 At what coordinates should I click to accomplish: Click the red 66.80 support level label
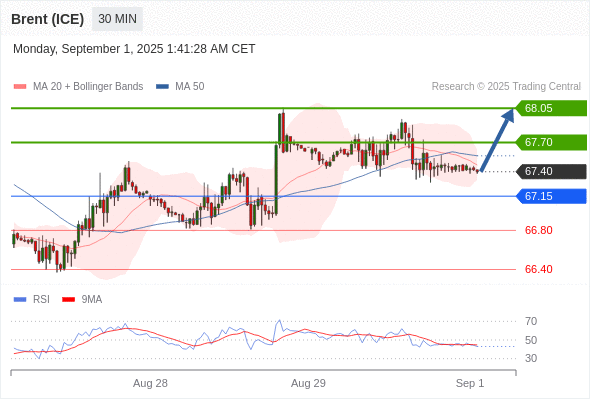coord(538,230)
